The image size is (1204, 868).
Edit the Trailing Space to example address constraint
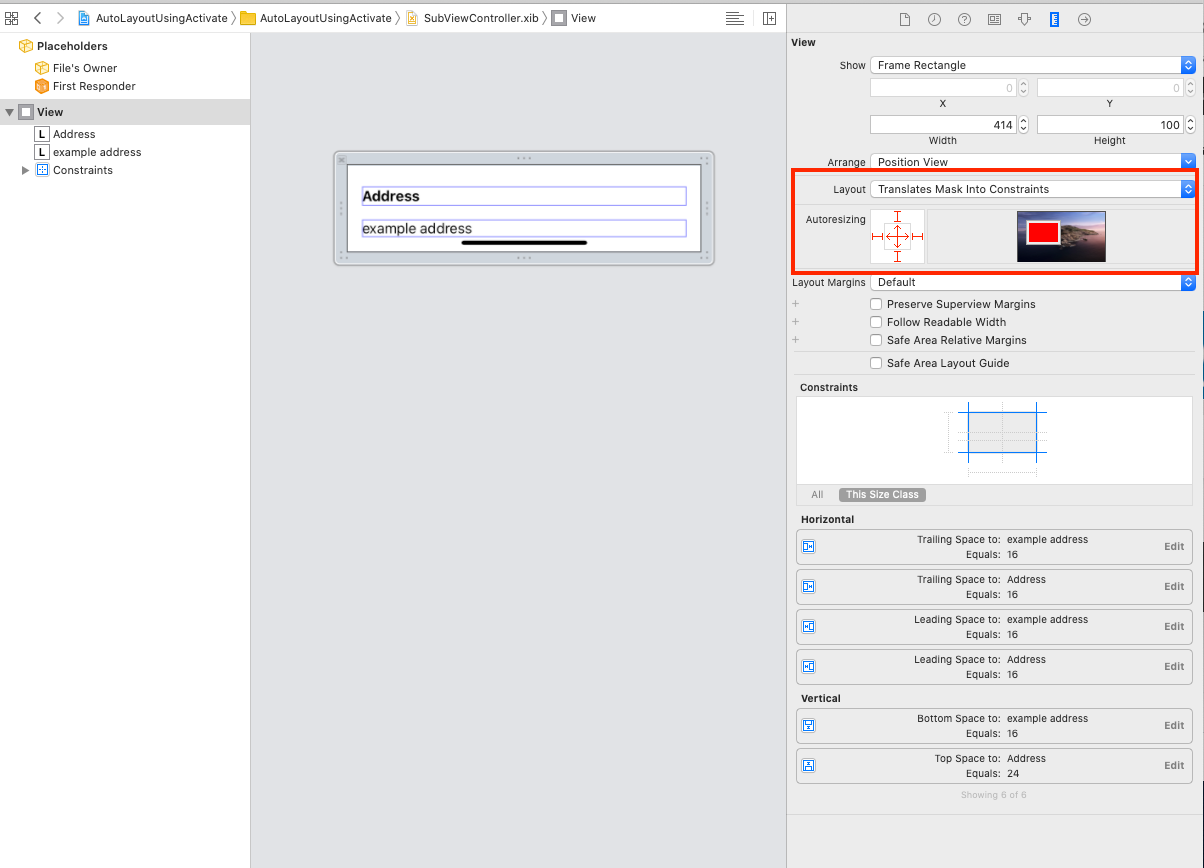pos(1172,546)
